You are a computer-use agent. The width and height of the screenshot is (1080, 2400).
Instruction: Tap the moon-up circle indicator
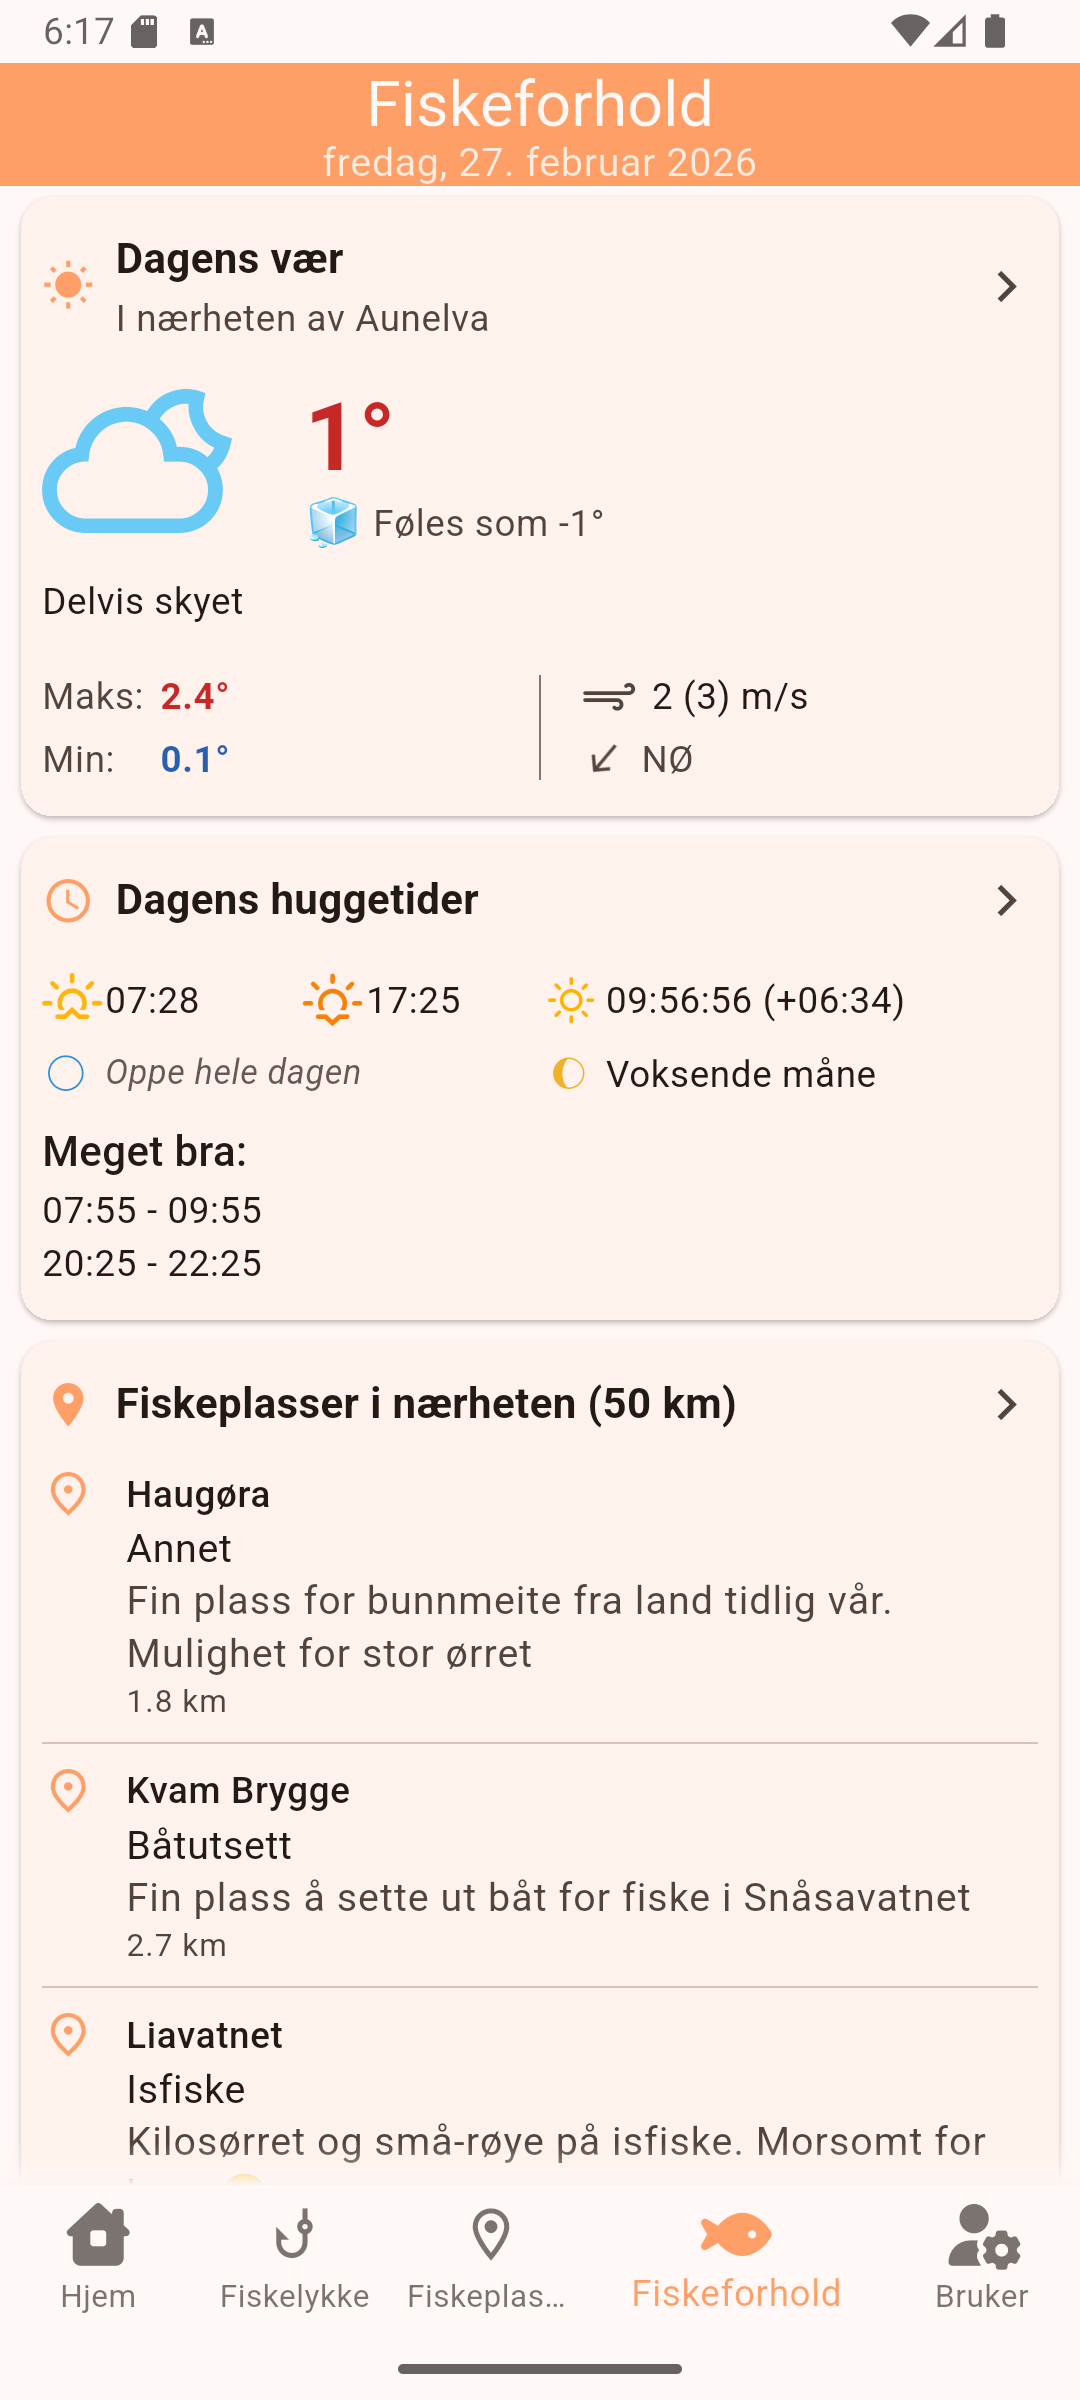(66, 1074)
